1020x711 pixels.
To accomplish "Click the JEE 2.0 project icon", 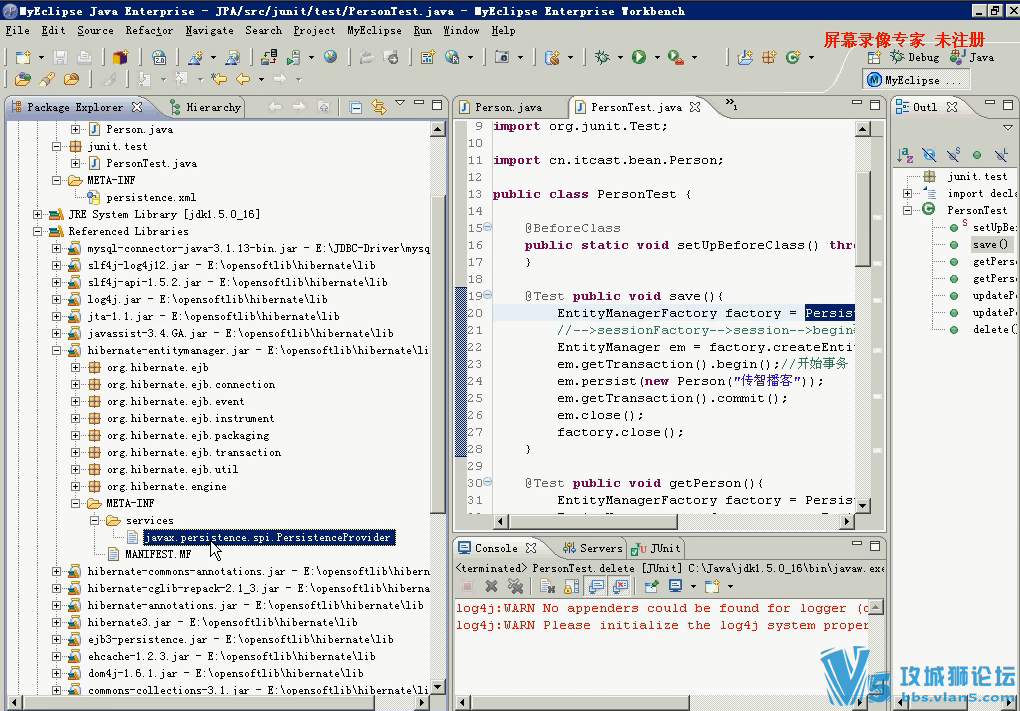I will [x=159, y=57].
